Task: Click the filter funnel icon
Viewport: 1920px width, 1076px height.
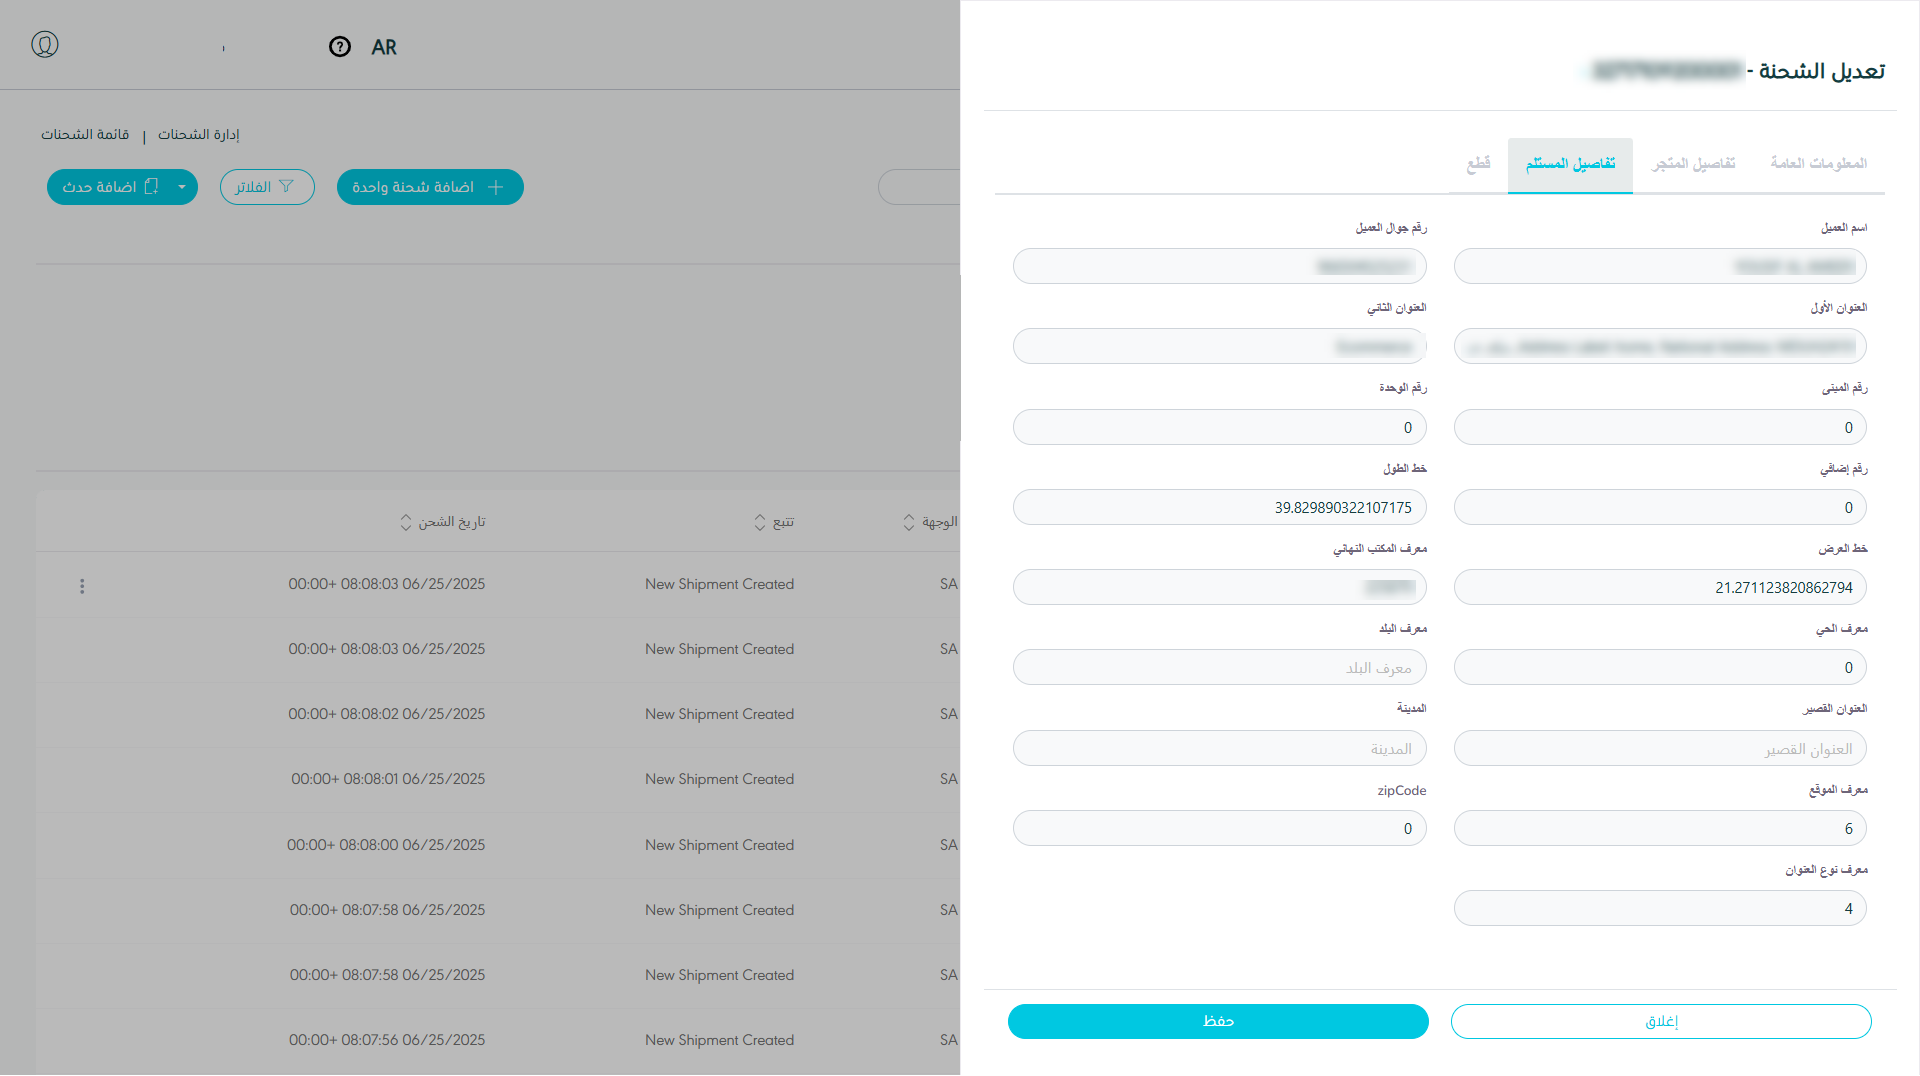Action: pyautogui.click(x=287, y=187)
